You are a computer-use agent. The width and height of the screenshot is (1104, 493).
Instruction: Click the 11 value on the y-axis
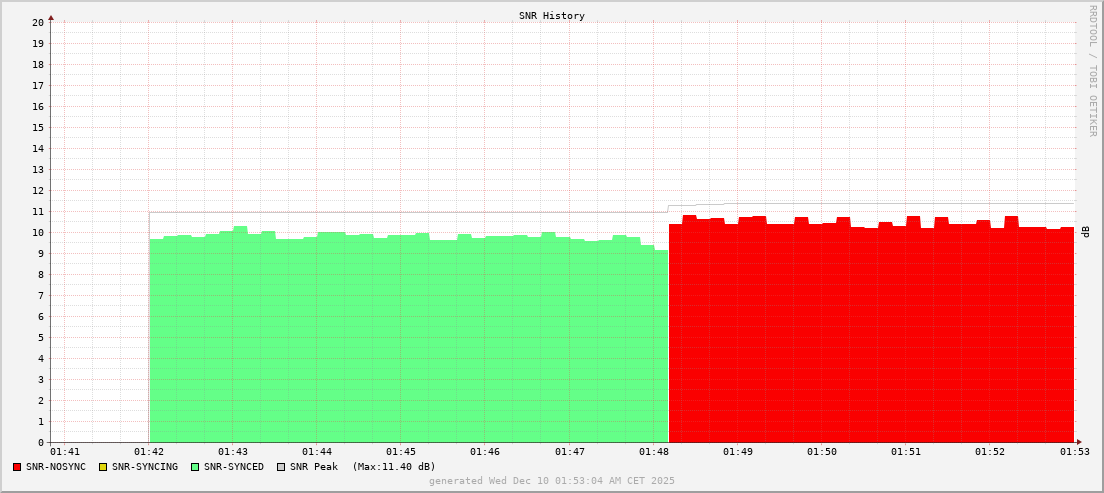pos(37,212)
